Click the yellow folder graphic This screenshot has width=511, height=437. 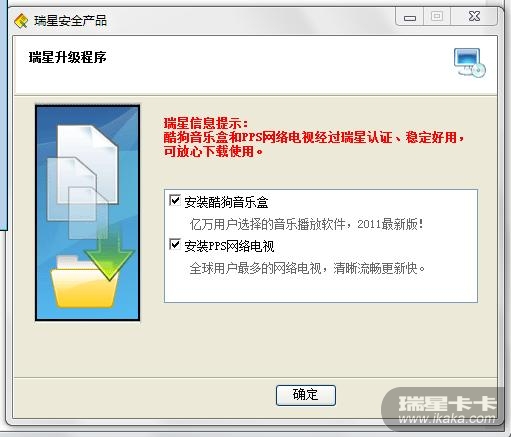click(x=84, y=282)
